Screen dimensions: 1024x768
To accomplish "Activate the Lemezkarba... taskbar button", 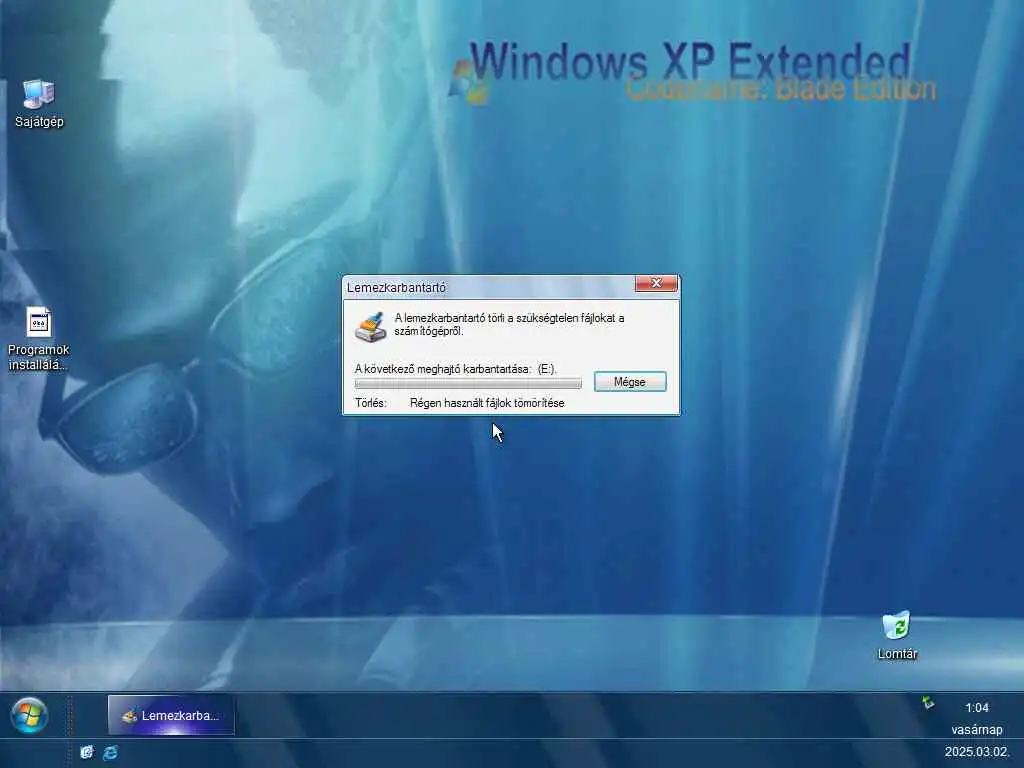I will [x=171, y=715].
